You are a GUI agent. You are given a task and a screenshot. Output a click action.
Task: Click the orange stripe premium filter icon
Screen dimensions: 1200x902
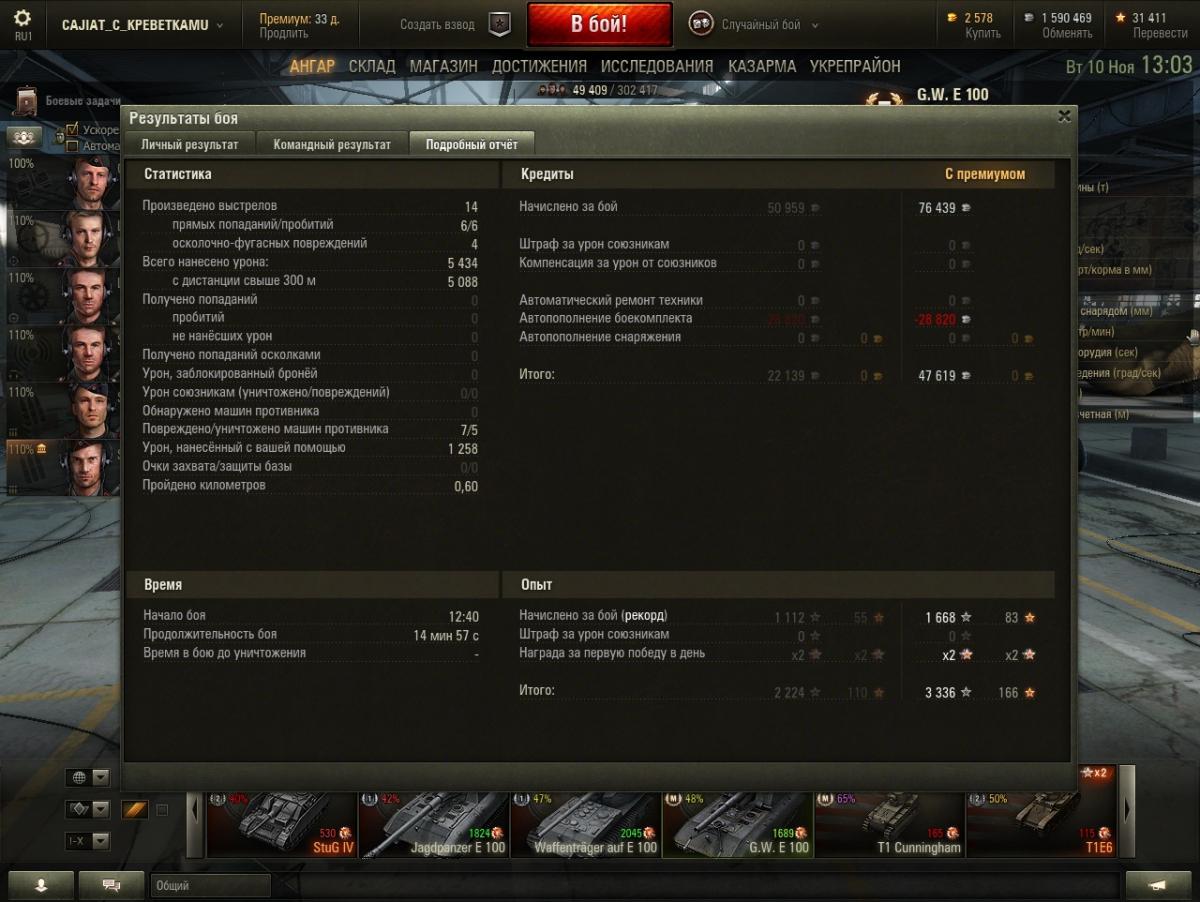135,810
